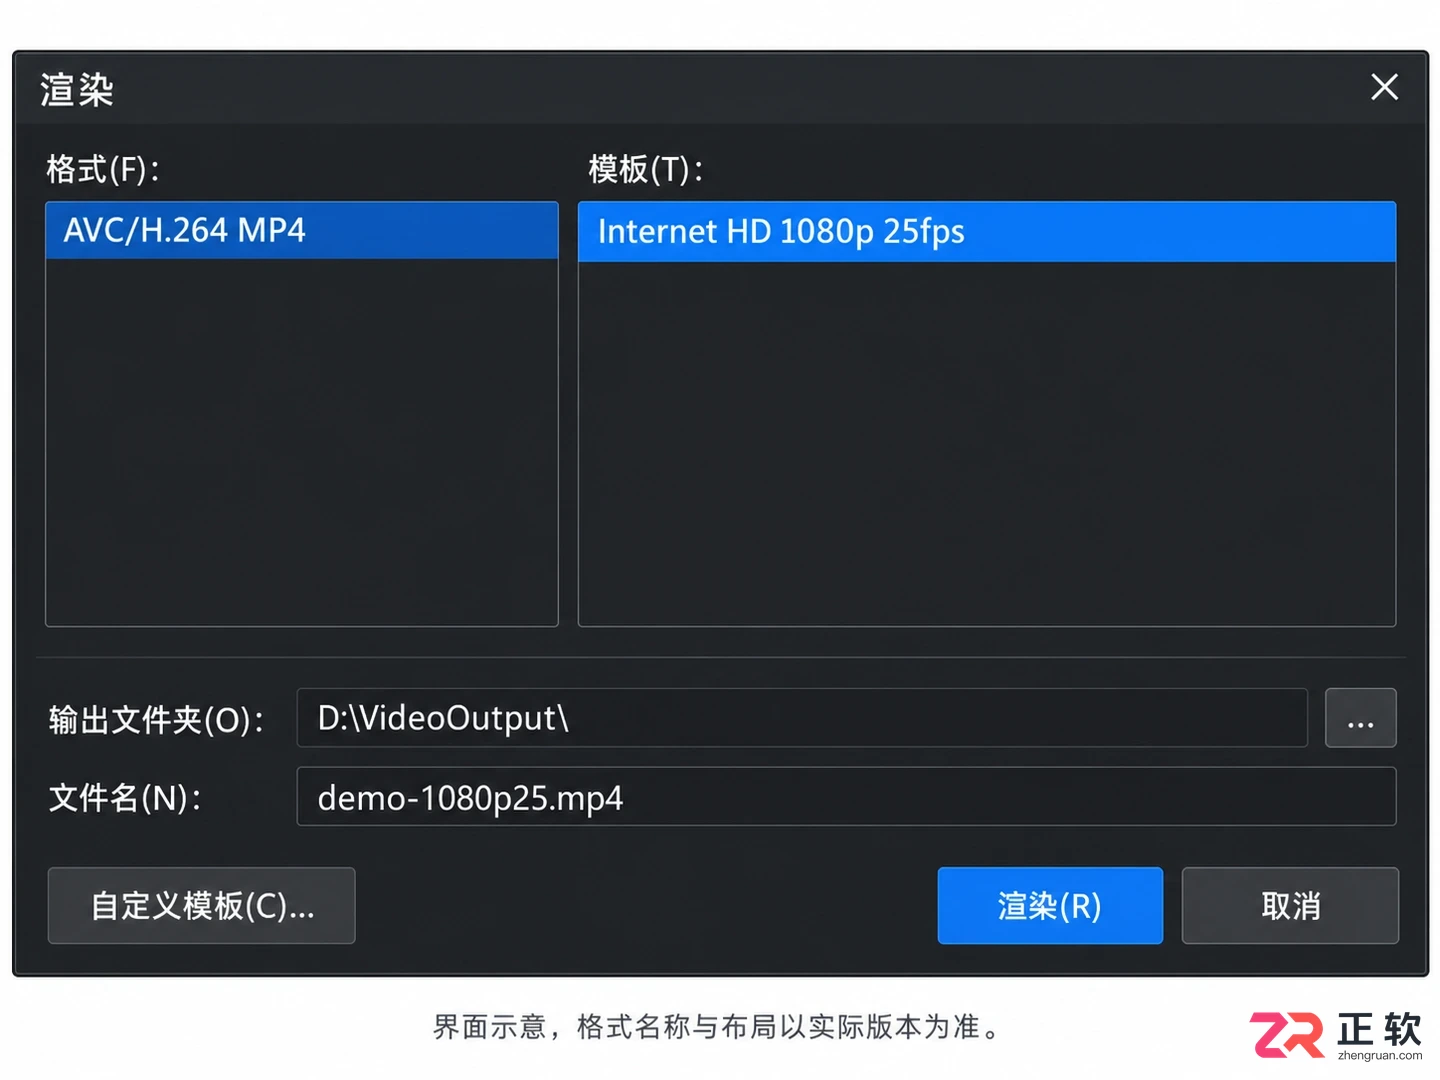Open the folder browse button (...)
Viewport: 1440px width, 1080px height.
tap(1360, 718)
